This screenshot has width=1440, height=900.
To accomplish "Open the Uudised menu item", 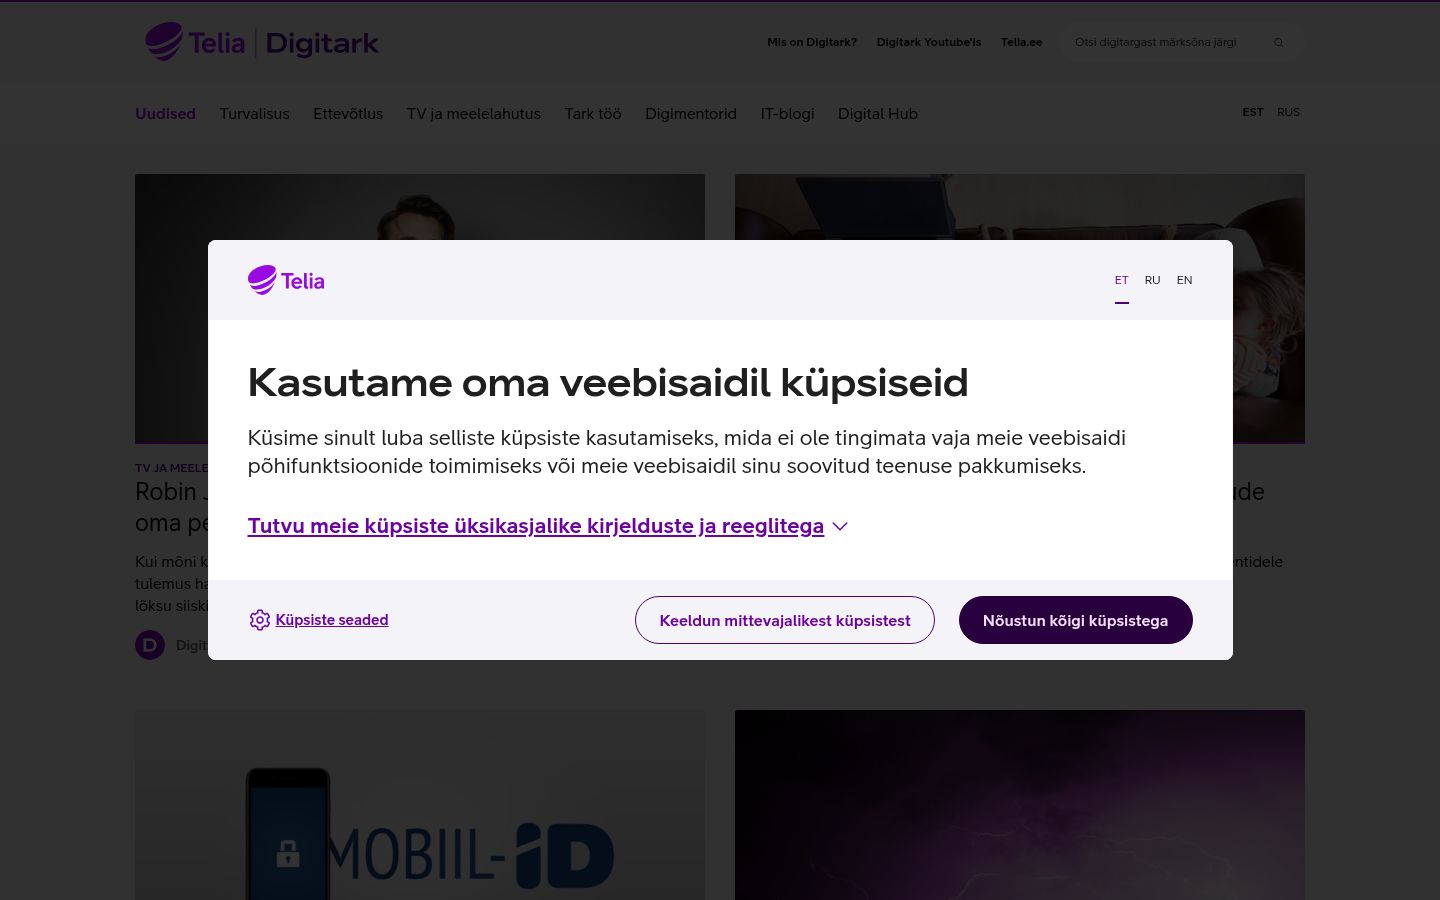I will [165, 114].
